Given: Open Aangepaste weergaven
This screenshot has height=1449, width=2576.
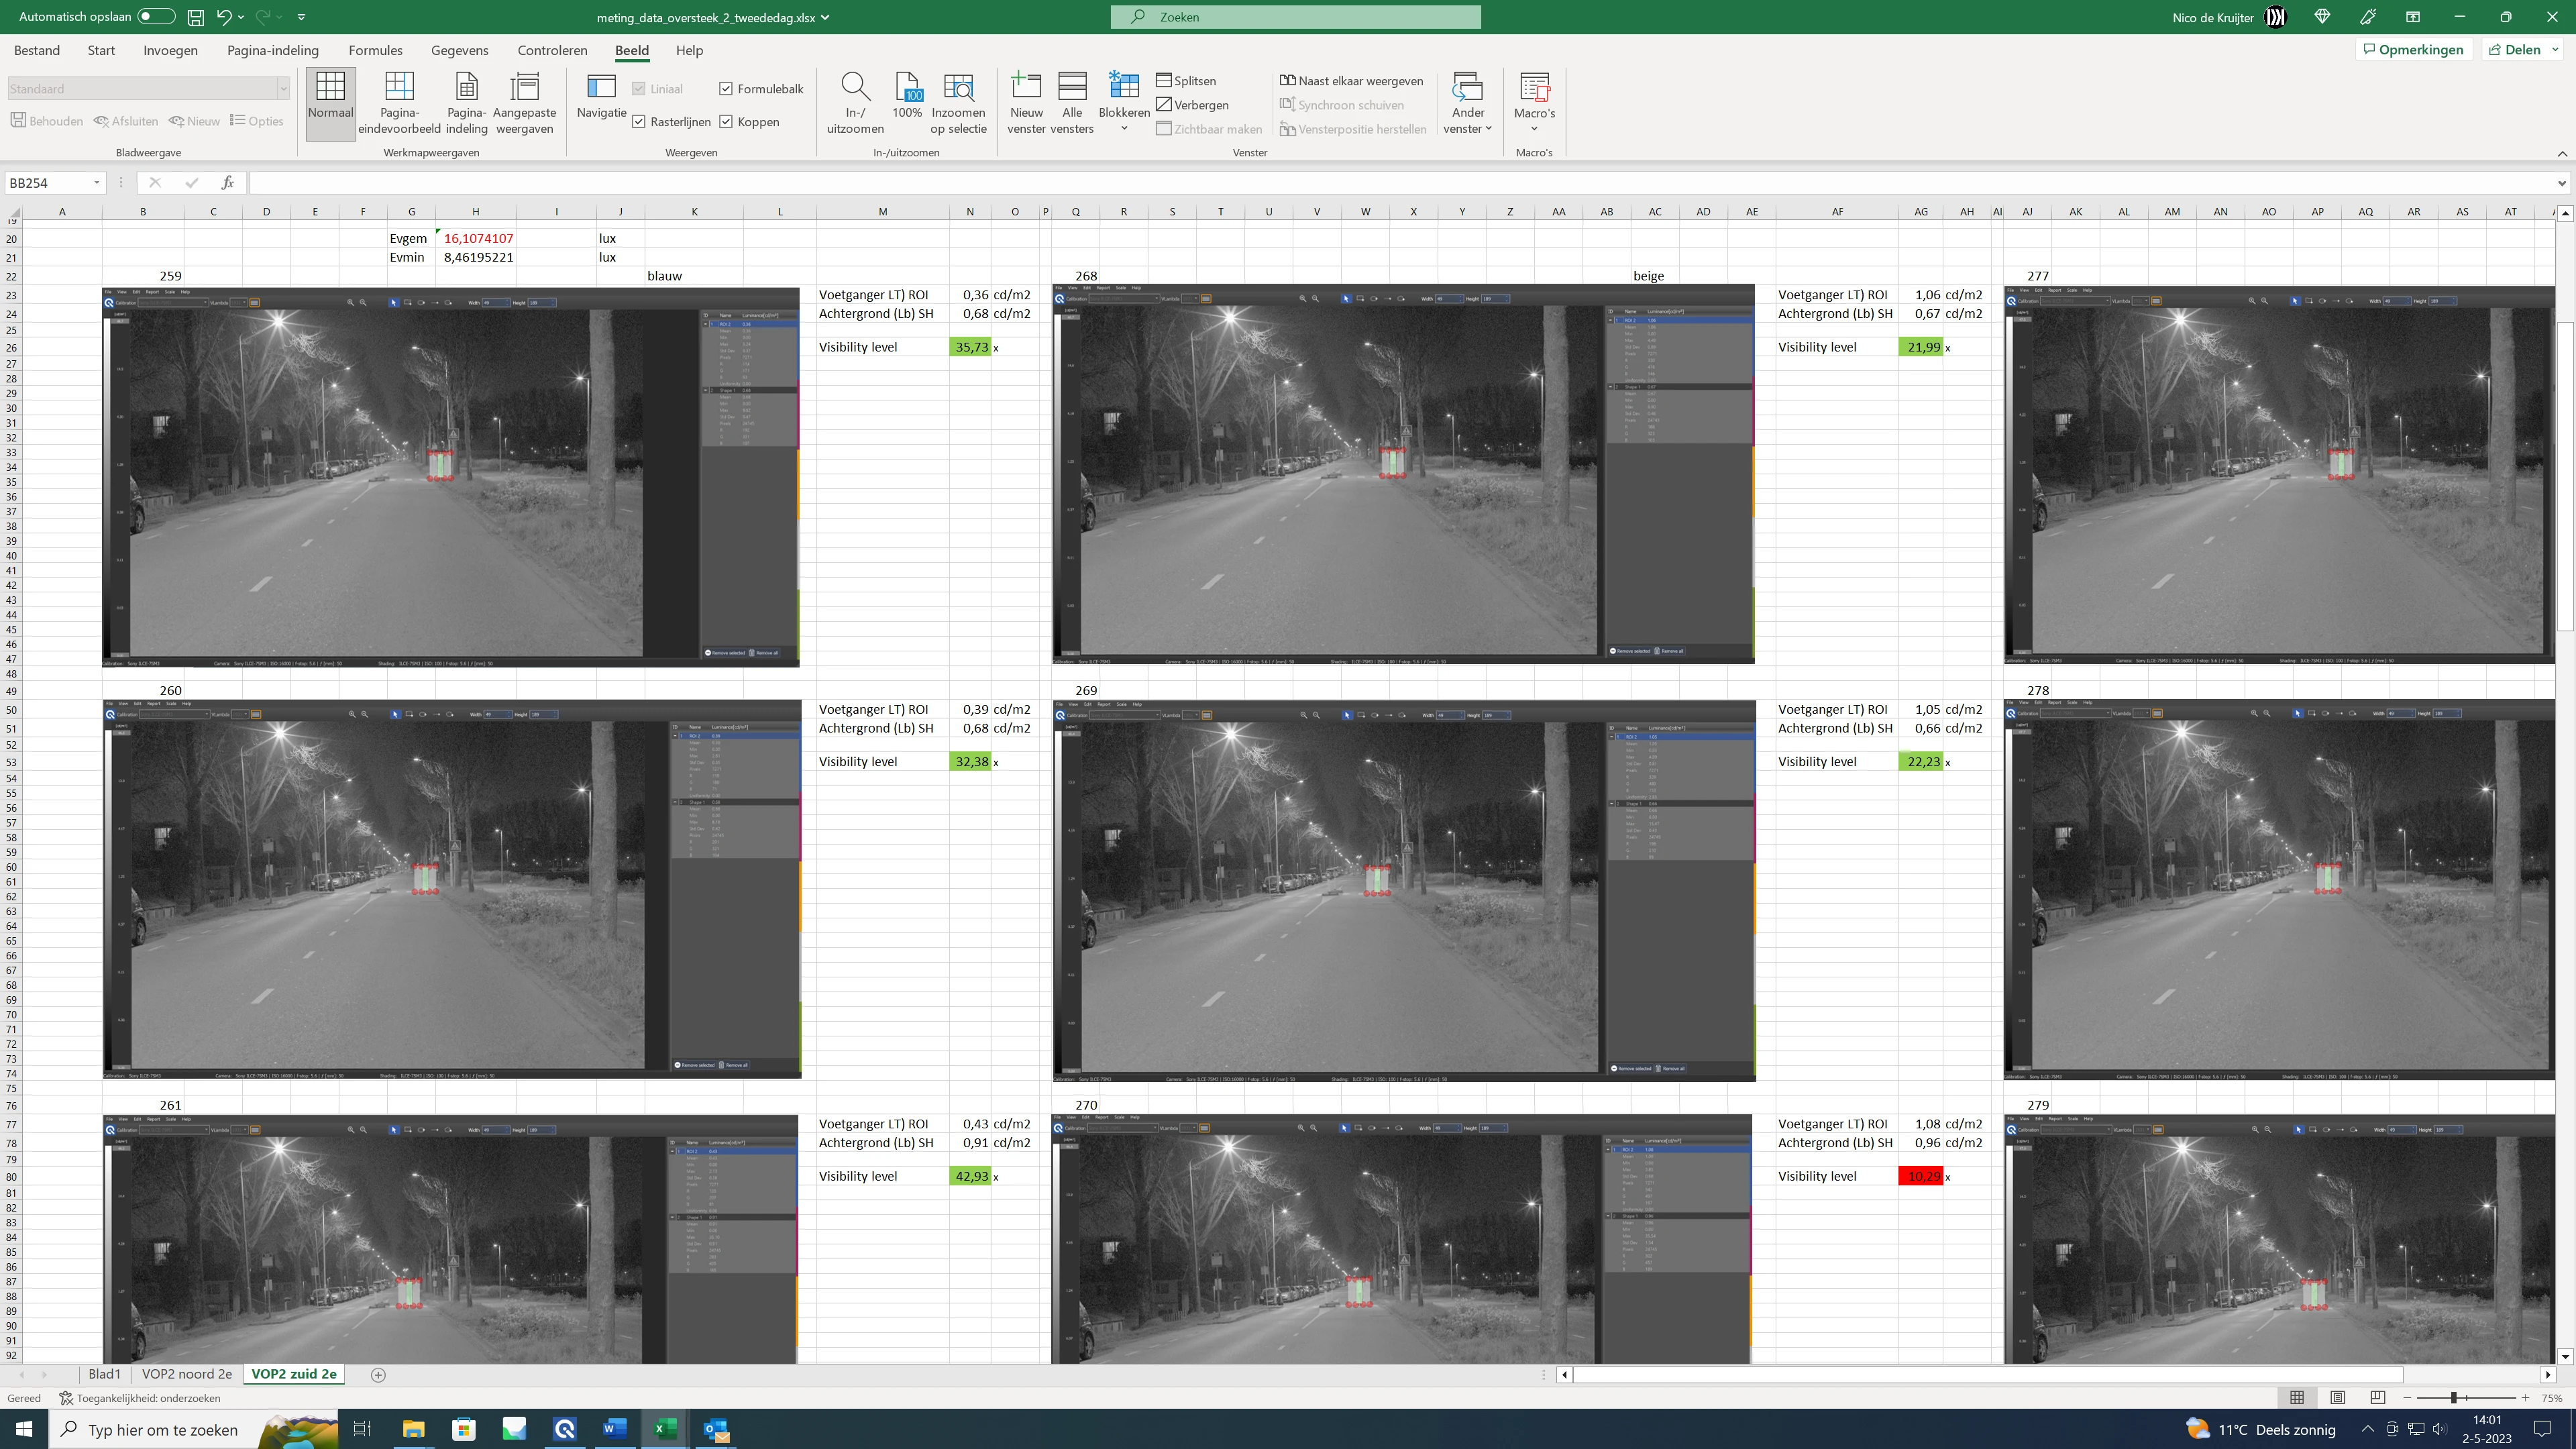Looking at the screenshot, I should (x=524, y=104).
